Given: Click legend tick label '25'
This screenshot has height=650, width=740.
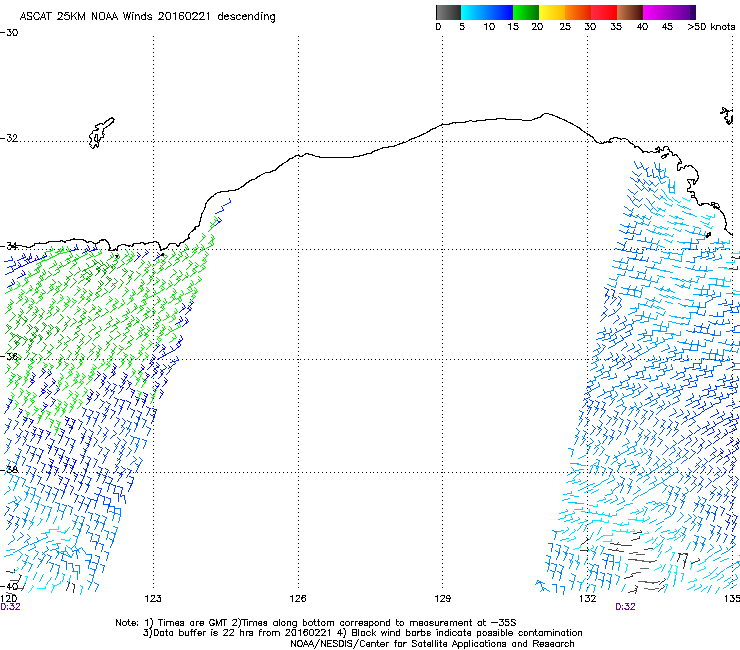Looking at the screenshot, I should click(x=565, y=27).
